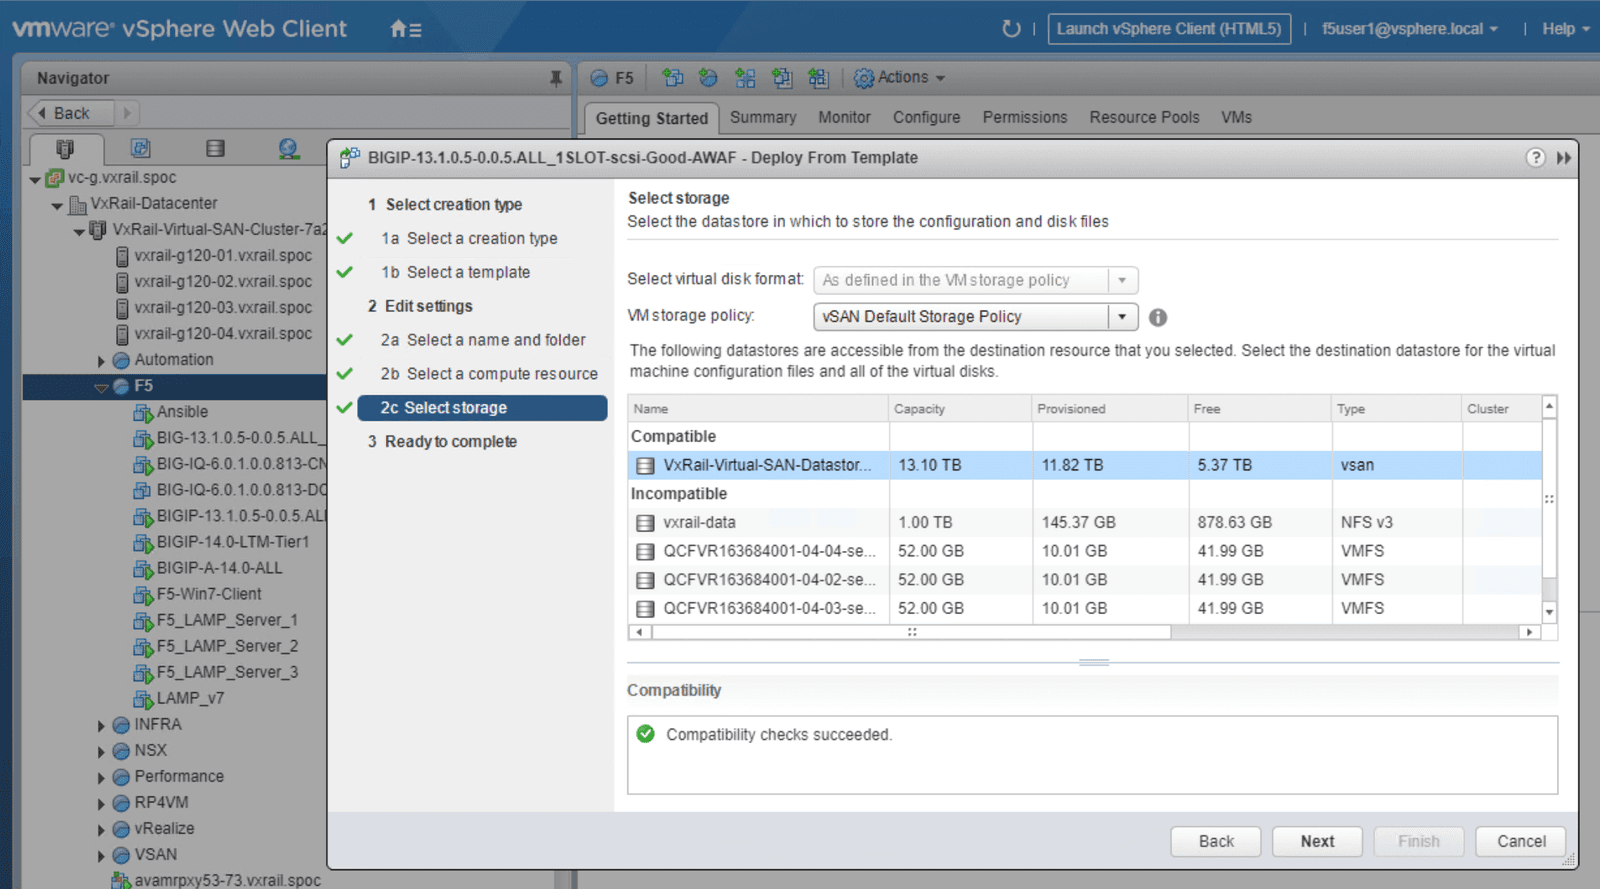Click the storage policy info icon
The height and width of the screenshot is (889, 1600).
[1158, 317]
